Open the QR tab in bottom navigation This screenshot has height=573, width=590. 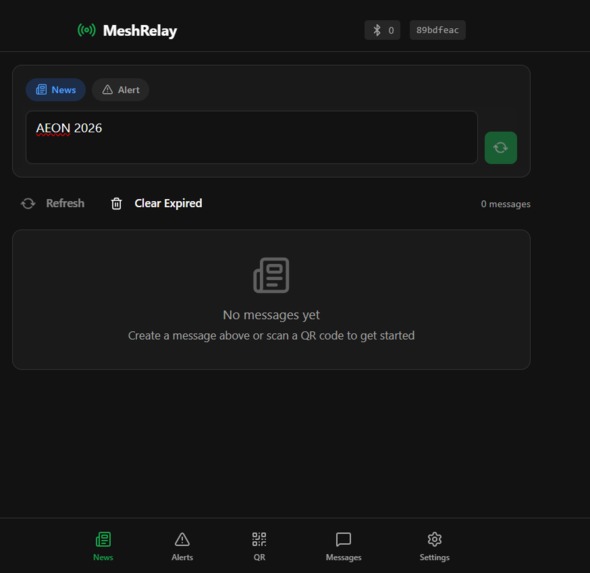259,546
